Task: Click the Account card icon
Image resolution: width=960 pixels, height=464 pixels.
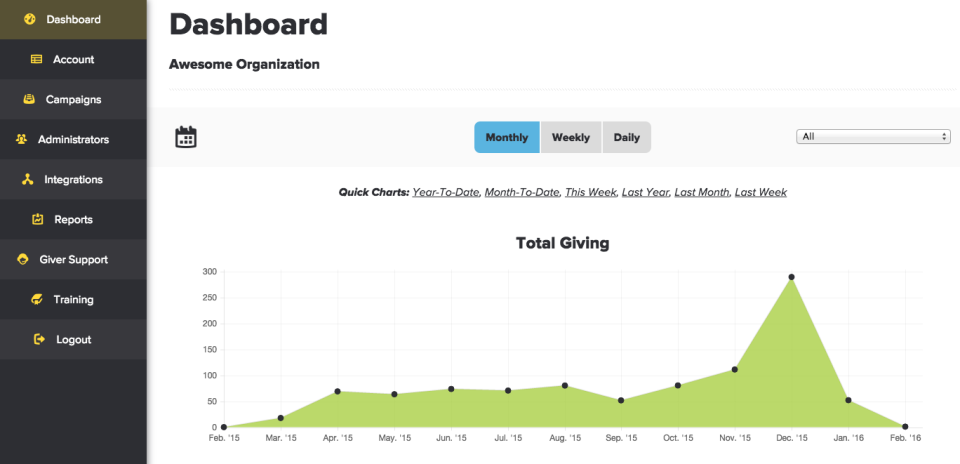Action: [x=37, y=59]
